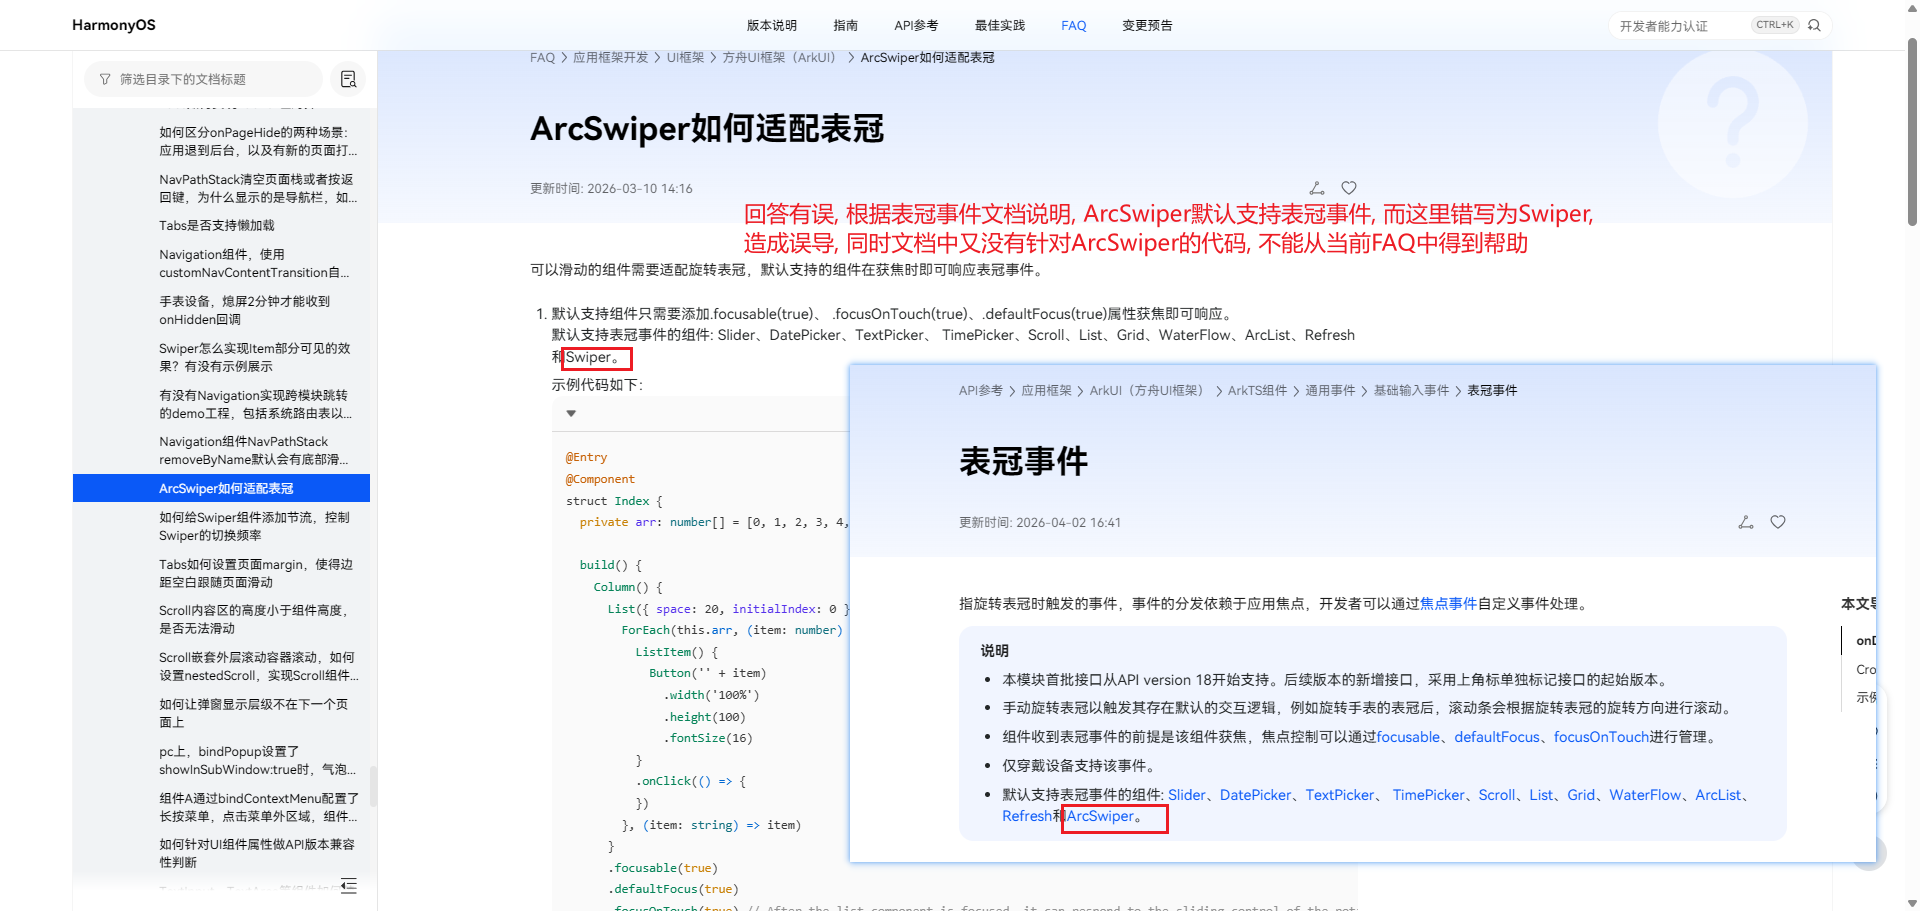1920x911 pixels.
Task: Open 如何让弹窗显示层级 sidebar entry
Action: click(x=253, y=713)
